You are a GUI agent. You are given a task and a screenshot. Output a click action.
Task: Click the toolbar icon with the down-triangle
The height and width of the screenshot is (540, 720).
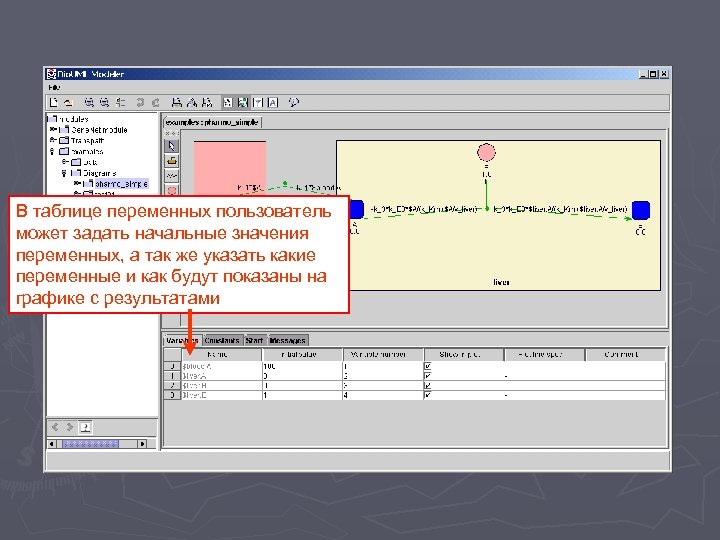pos(258,102)
